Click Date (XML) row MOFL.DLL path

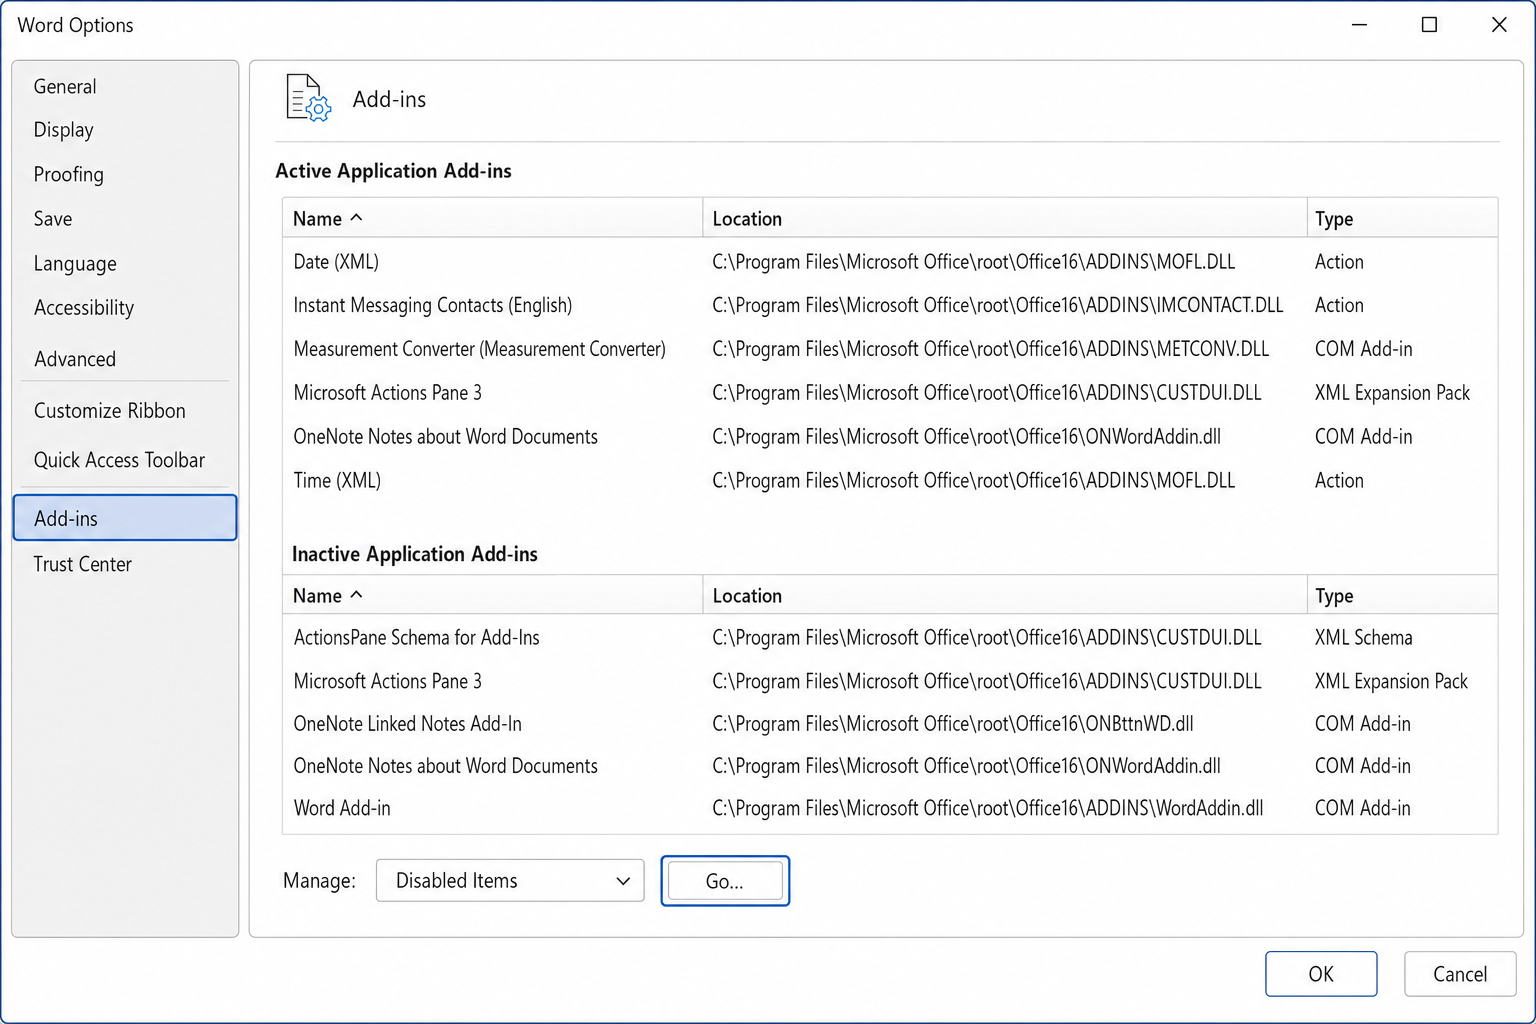[x=973, y=262]
